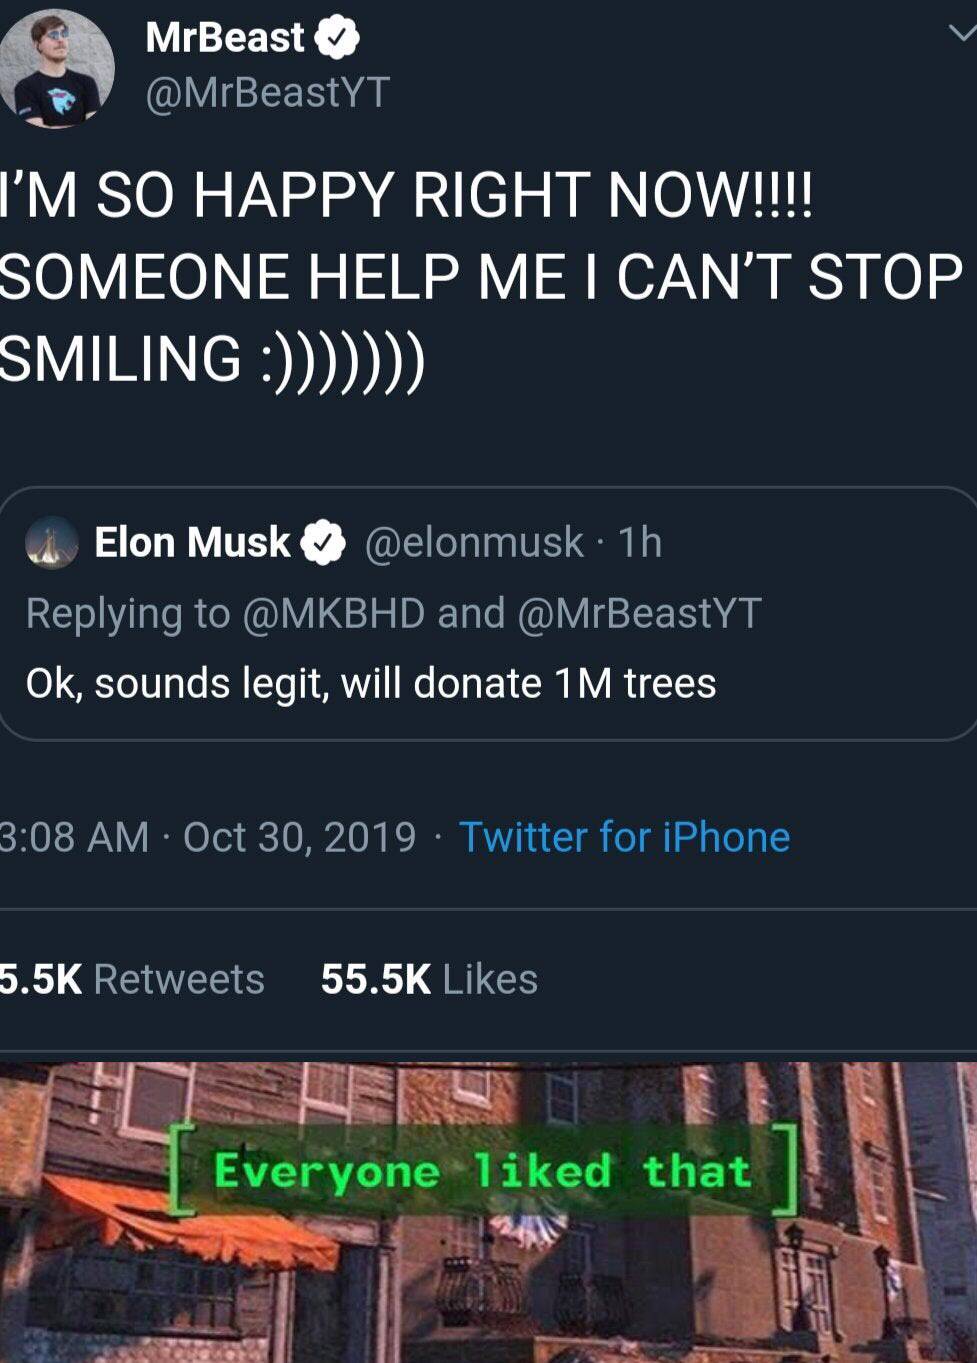Click the 3:08 AM tweet time
Image resolution: width=977 pixels, height=1363 pixels.
(x=74, y=837)
